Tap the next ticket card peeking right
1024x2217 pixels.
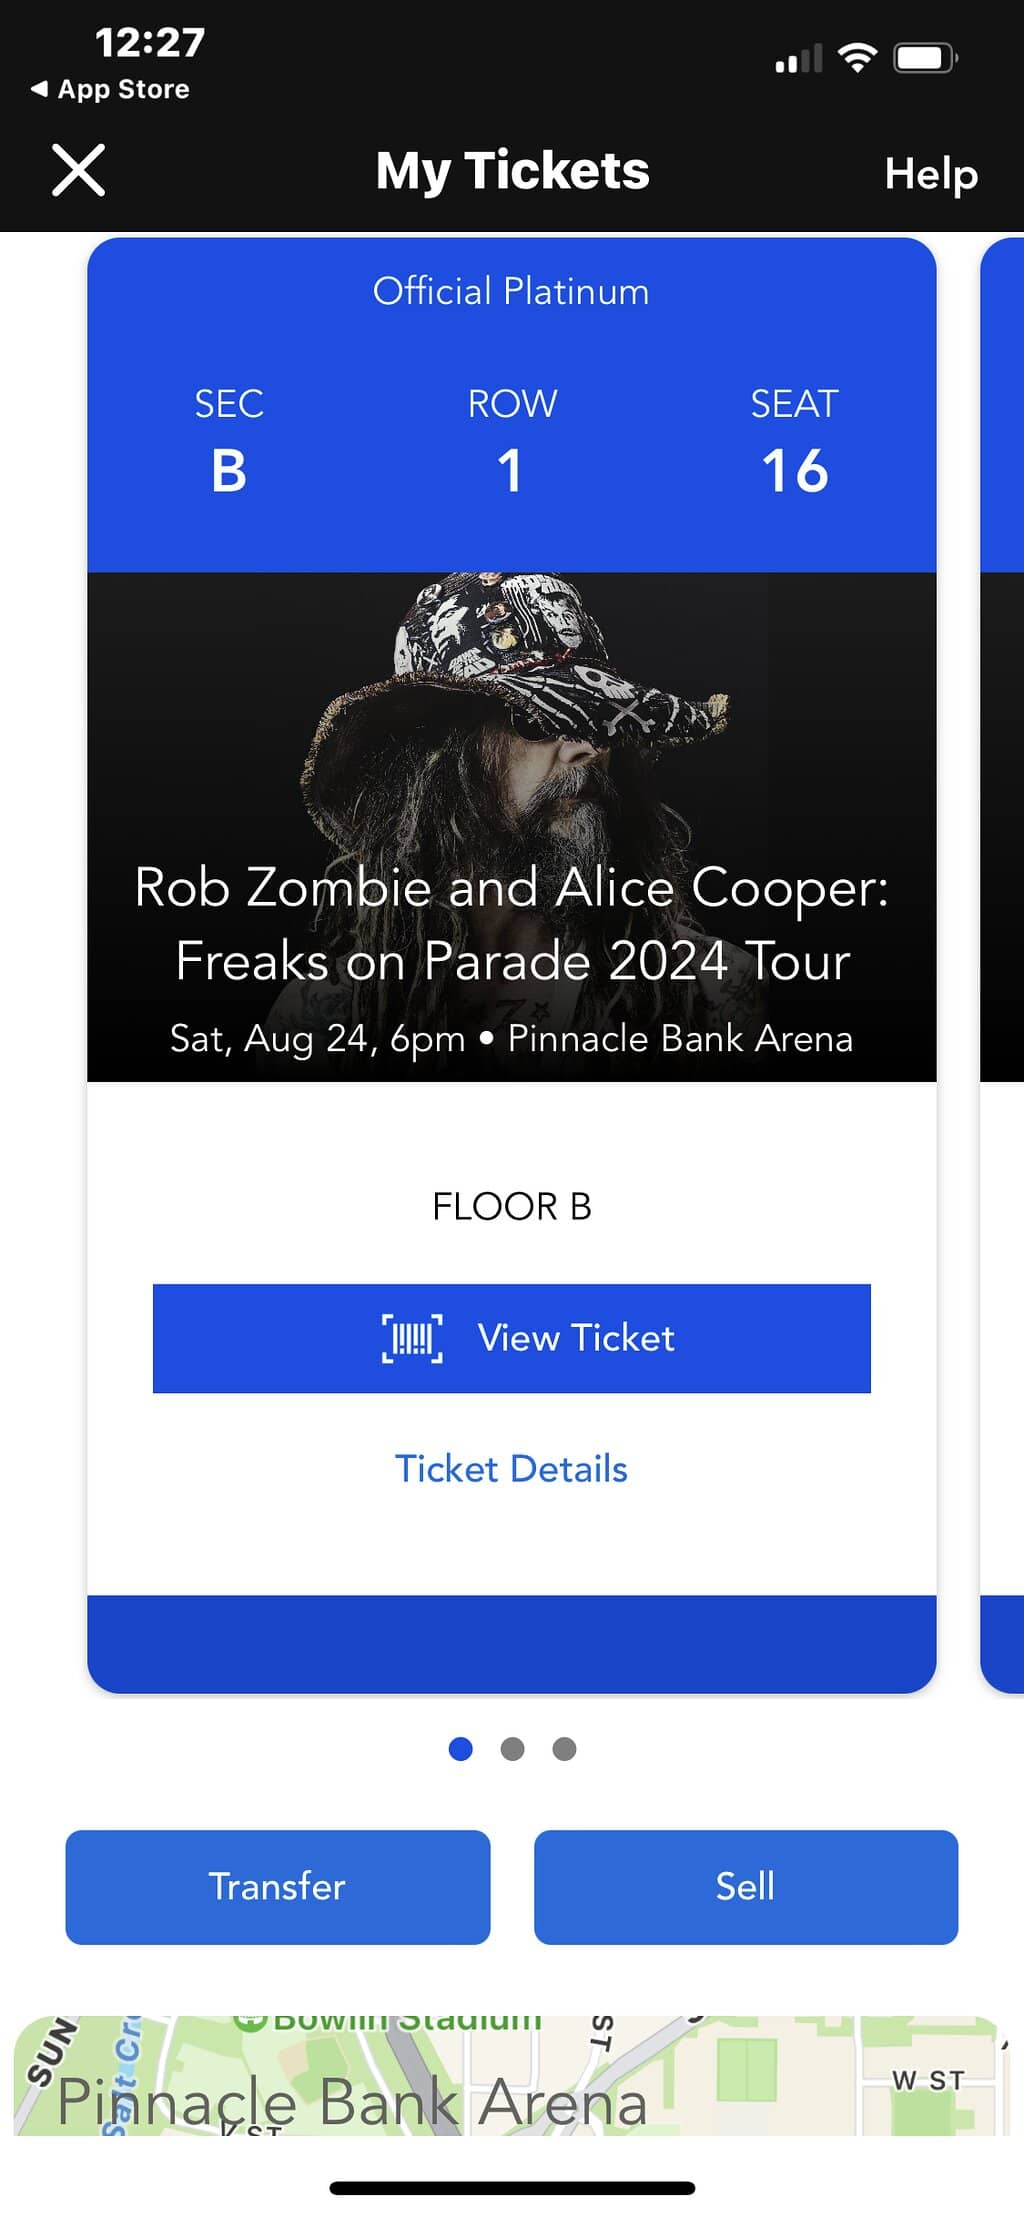(1002, 960)
